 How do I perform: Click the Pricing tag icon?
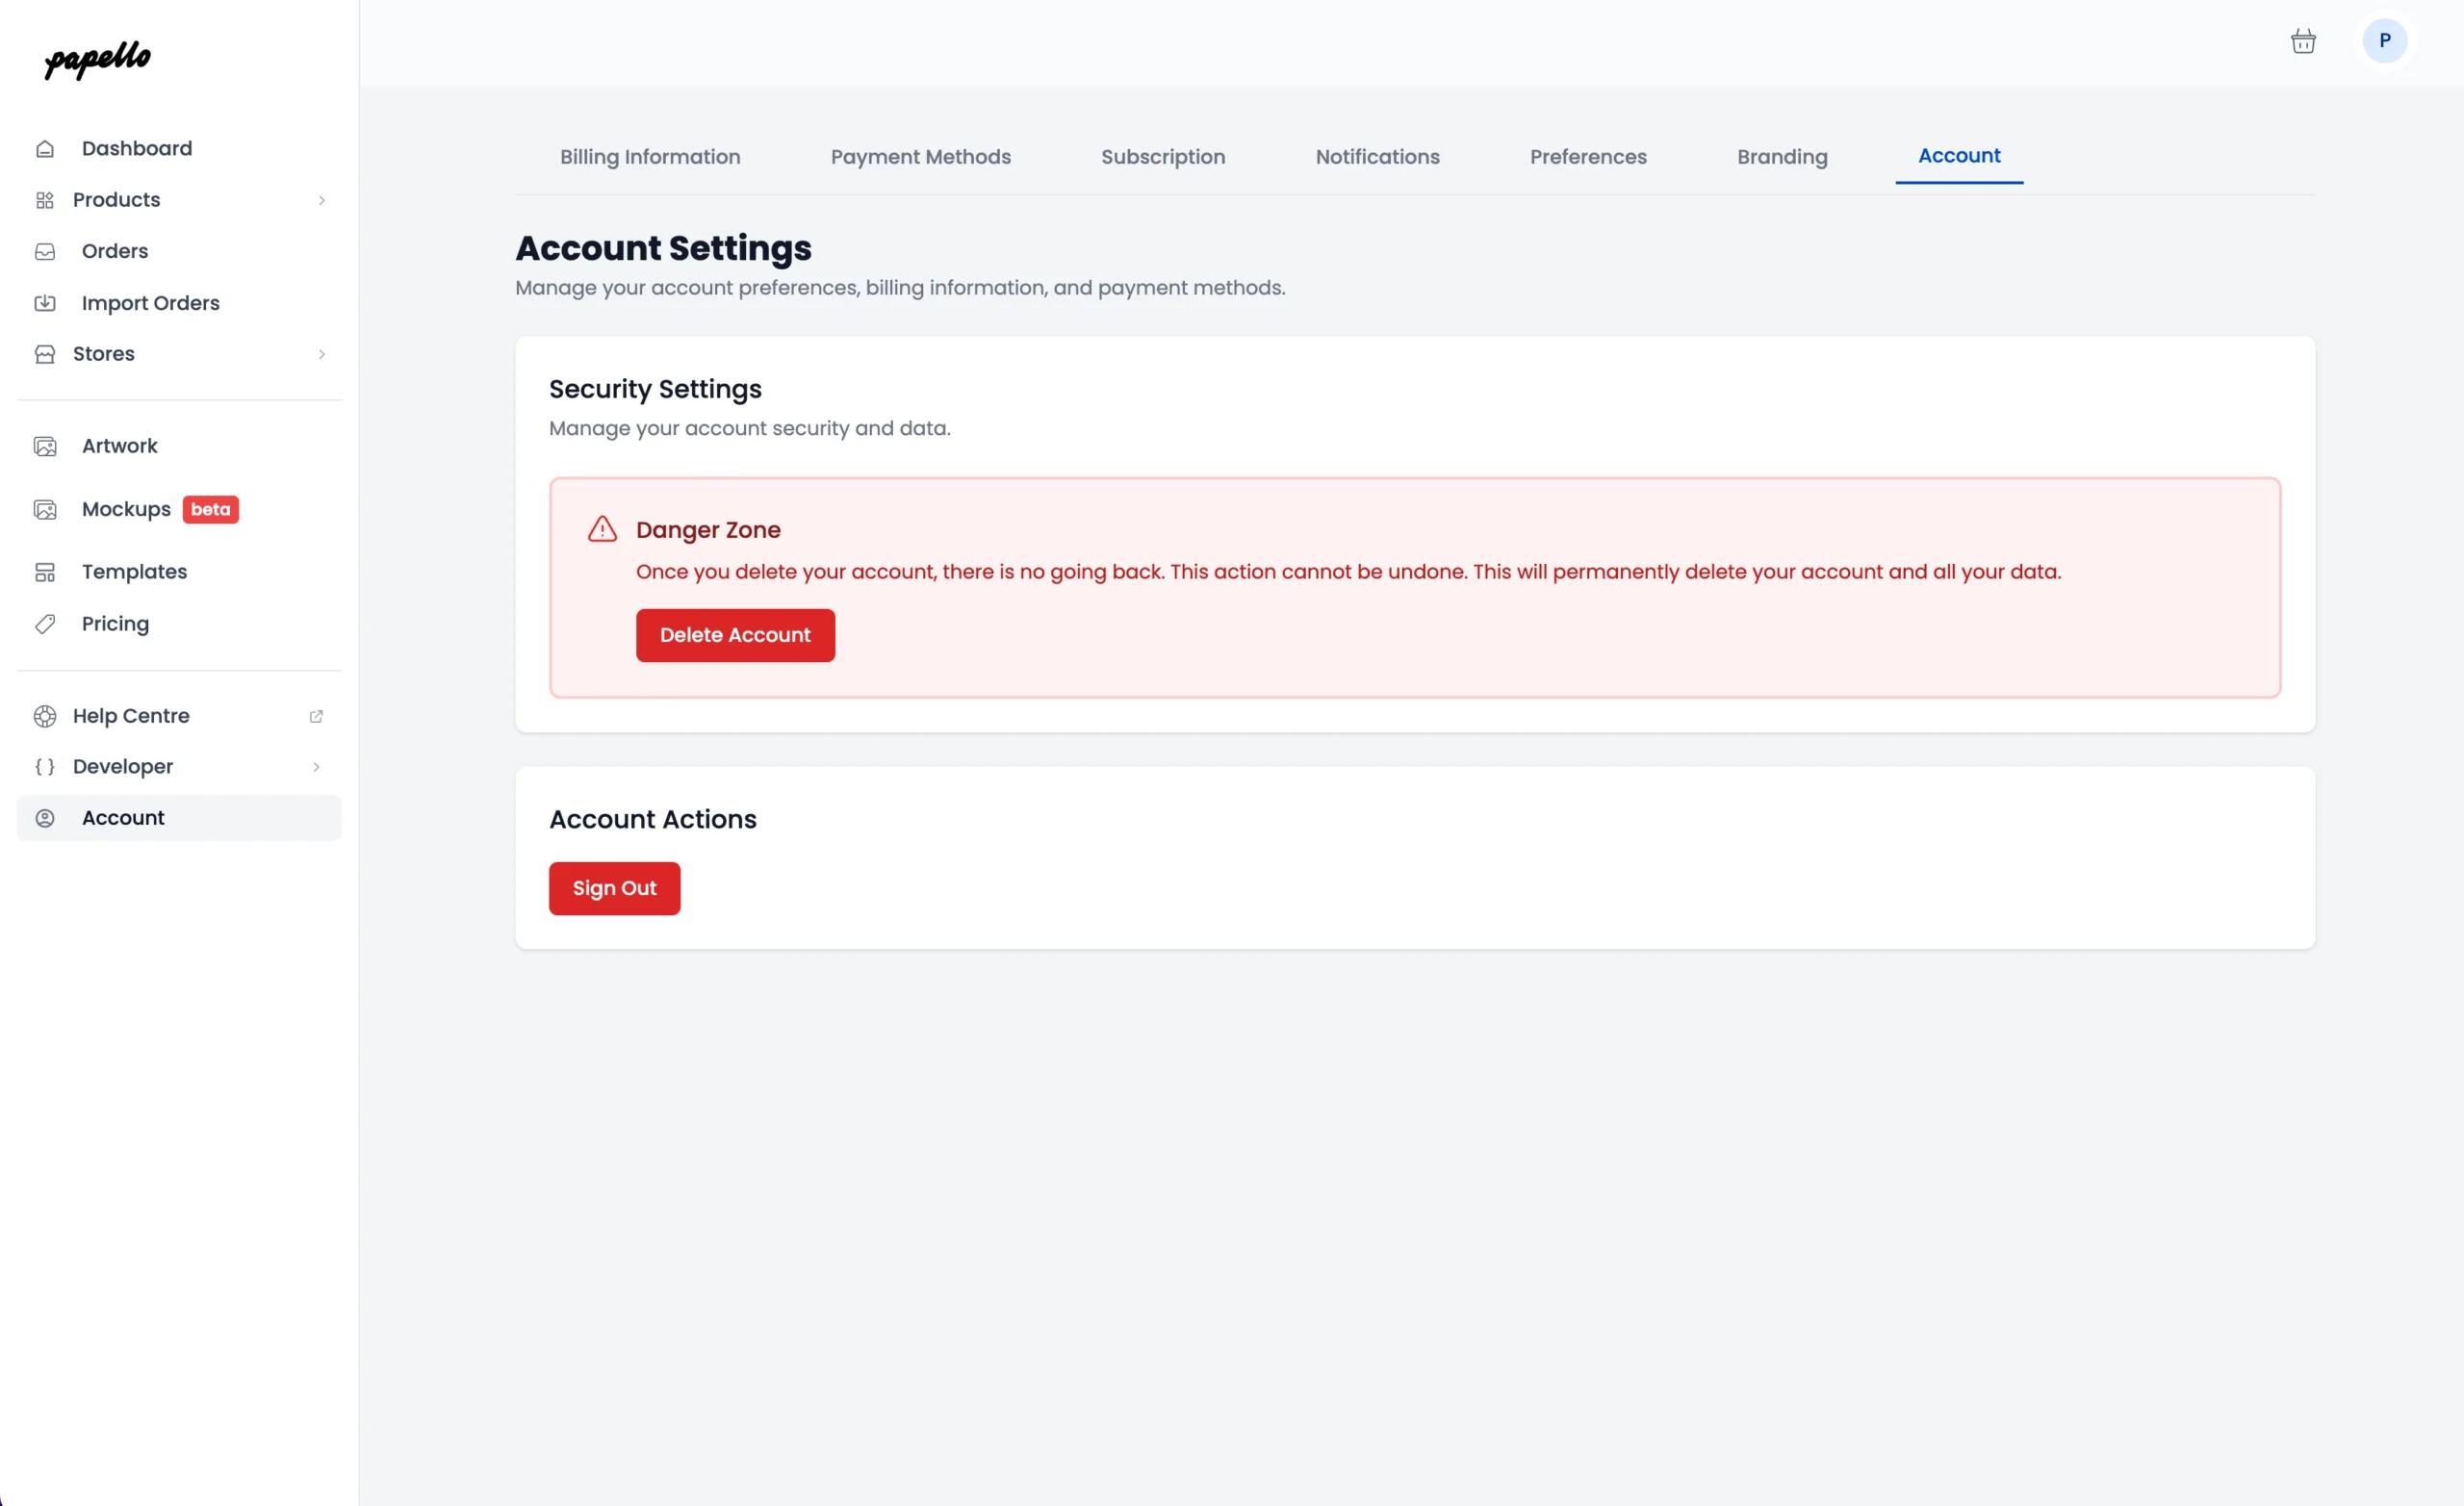(45, 624)
